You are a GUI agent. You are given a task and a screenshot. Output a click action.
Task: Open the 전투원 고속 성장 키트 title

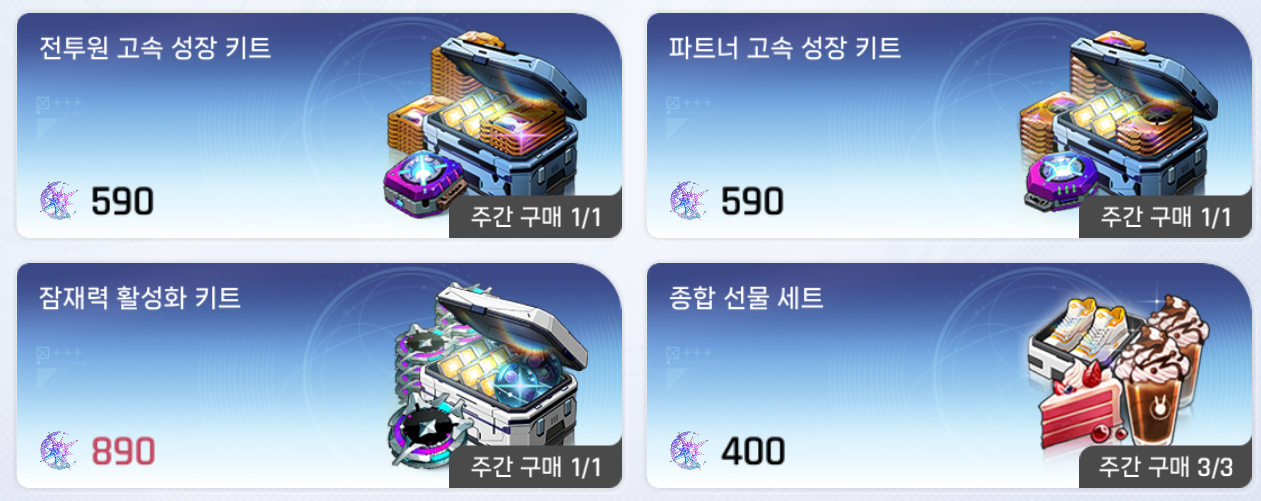pyautogui.click(x=155, y=48)
